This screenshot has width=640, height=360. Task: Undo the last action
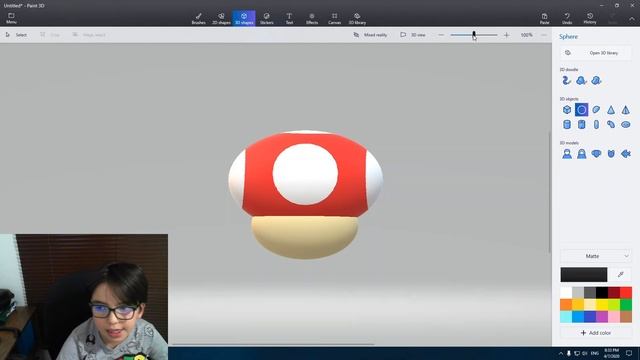[567, 18]
